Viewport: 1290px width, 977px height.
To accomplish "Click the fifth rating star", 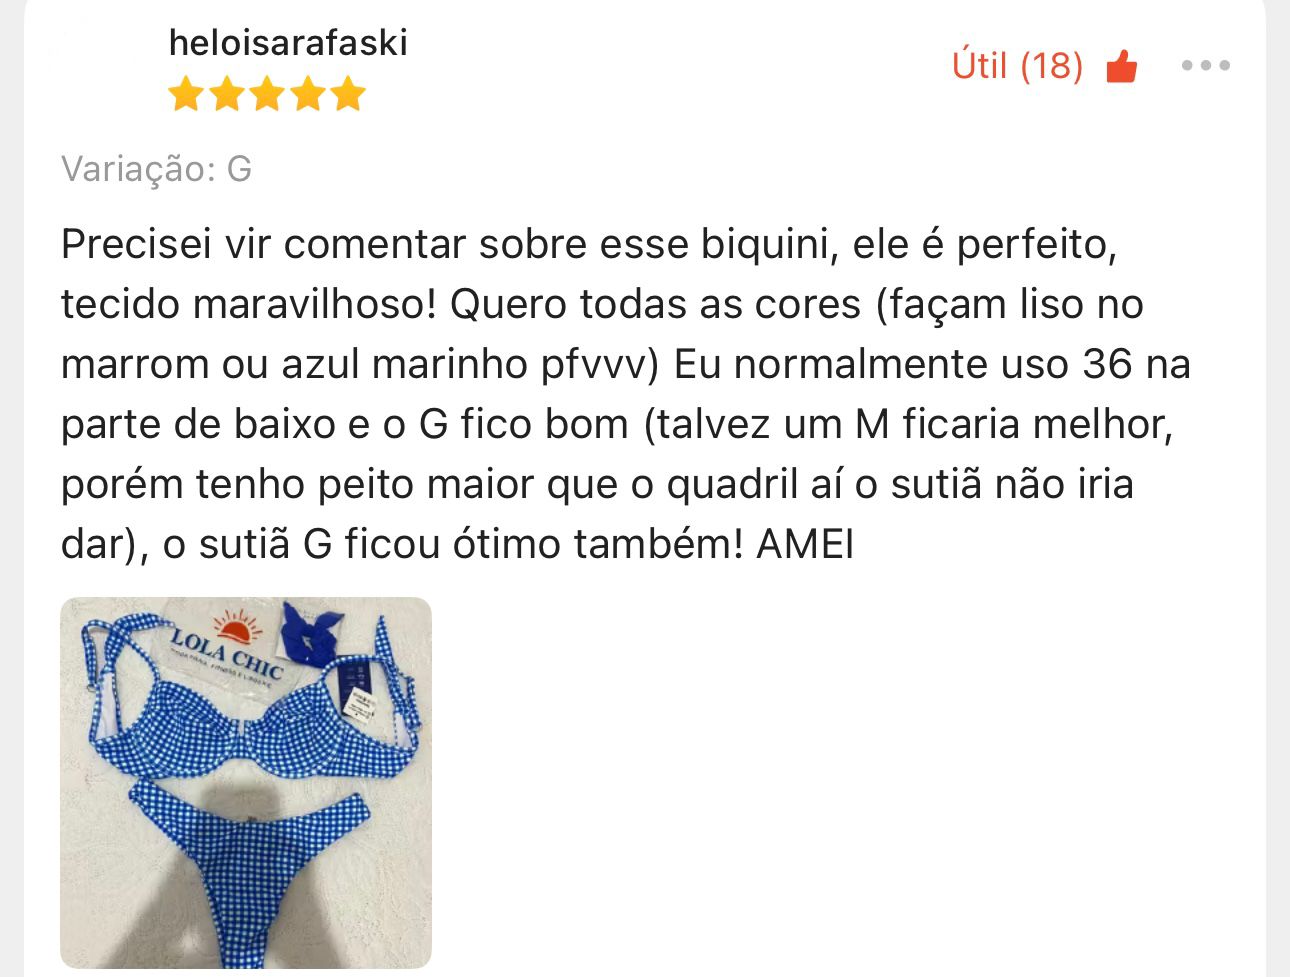I will point(347,95).
